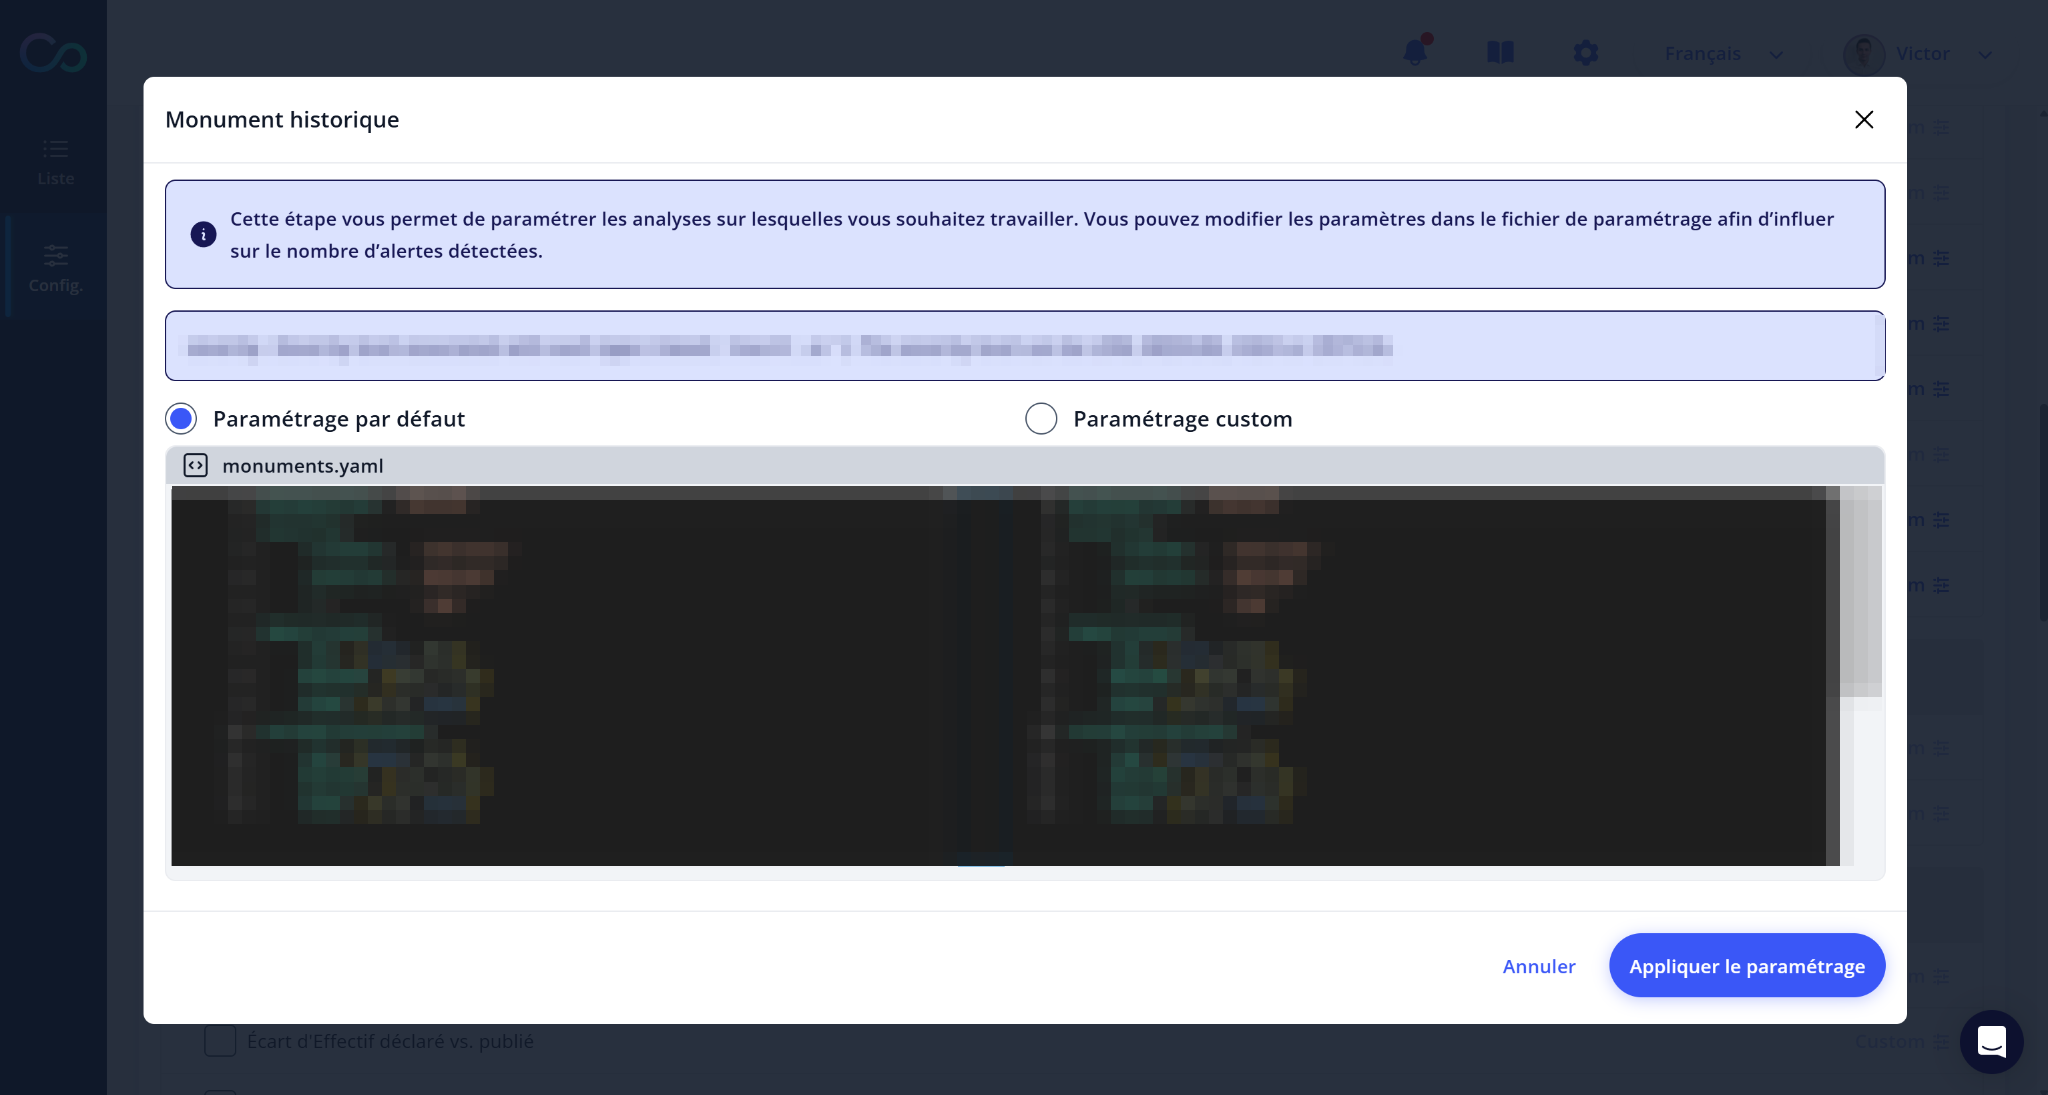
Task: Open the notifications bell icon
Action: (1415, 52)
